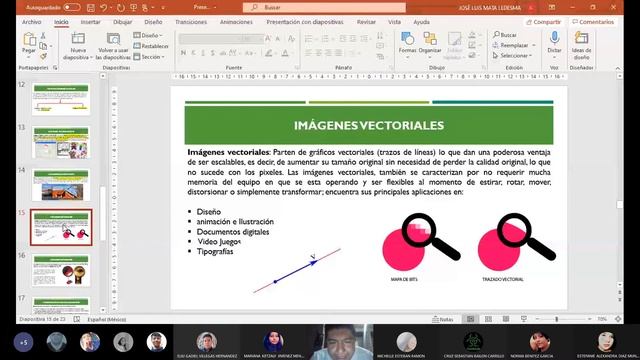Switch to Slide Sorter view icon
This screenshot has width=640, height=360.
[488, 319]
